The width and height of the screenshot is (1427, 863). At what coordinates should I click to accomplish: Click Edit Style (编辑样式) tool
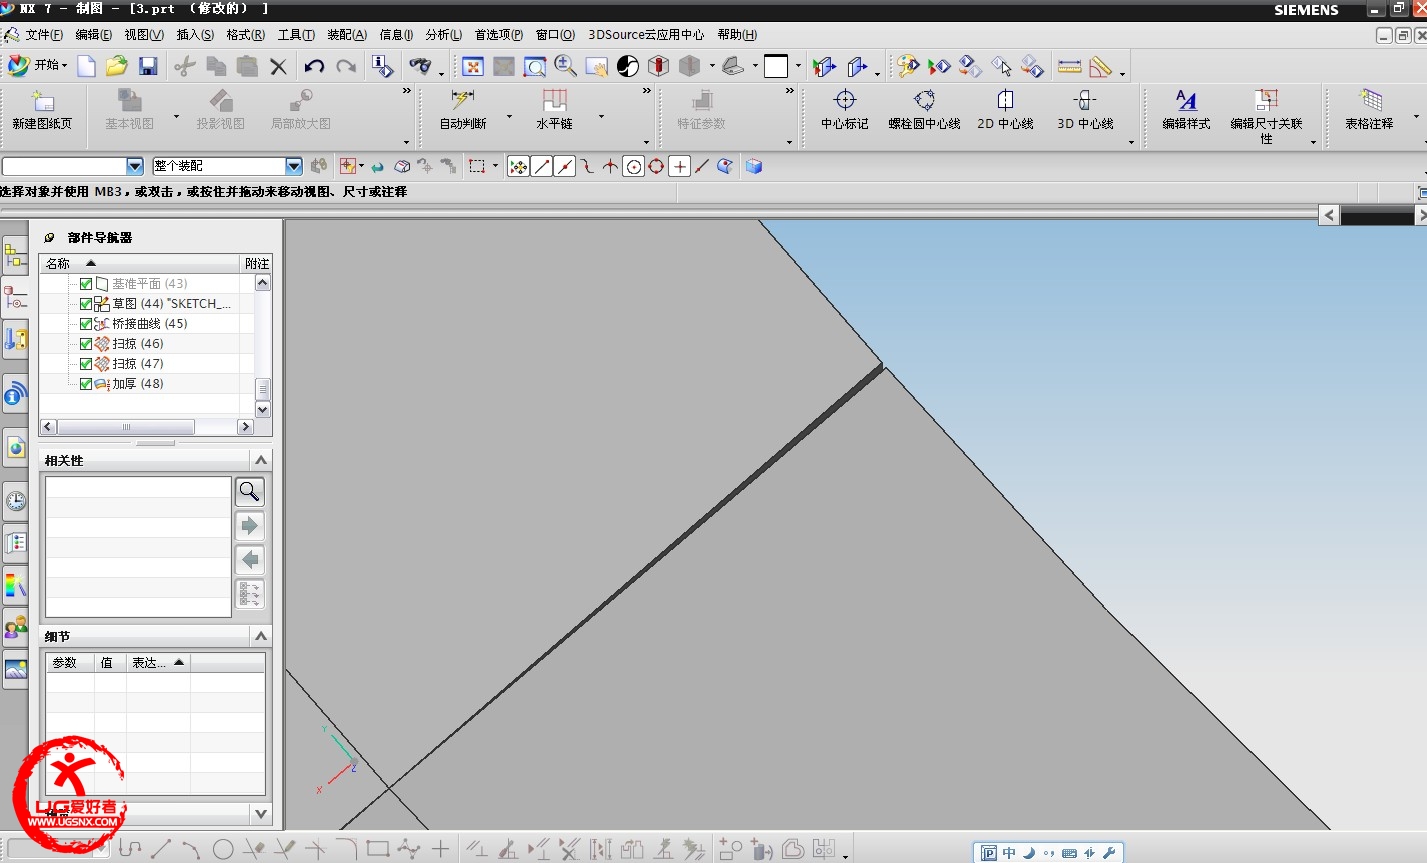click(1186, 110)
